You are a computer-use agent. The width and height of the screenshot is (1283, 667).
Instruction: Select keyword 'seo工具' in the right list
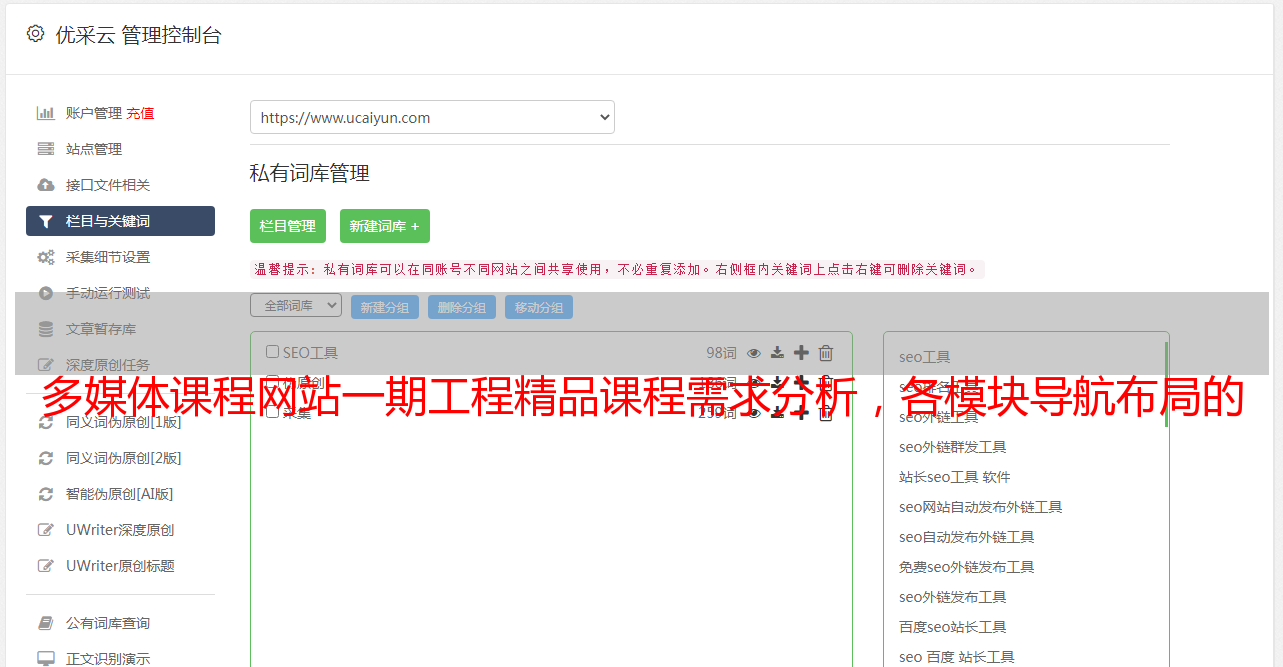pos(925,357)
